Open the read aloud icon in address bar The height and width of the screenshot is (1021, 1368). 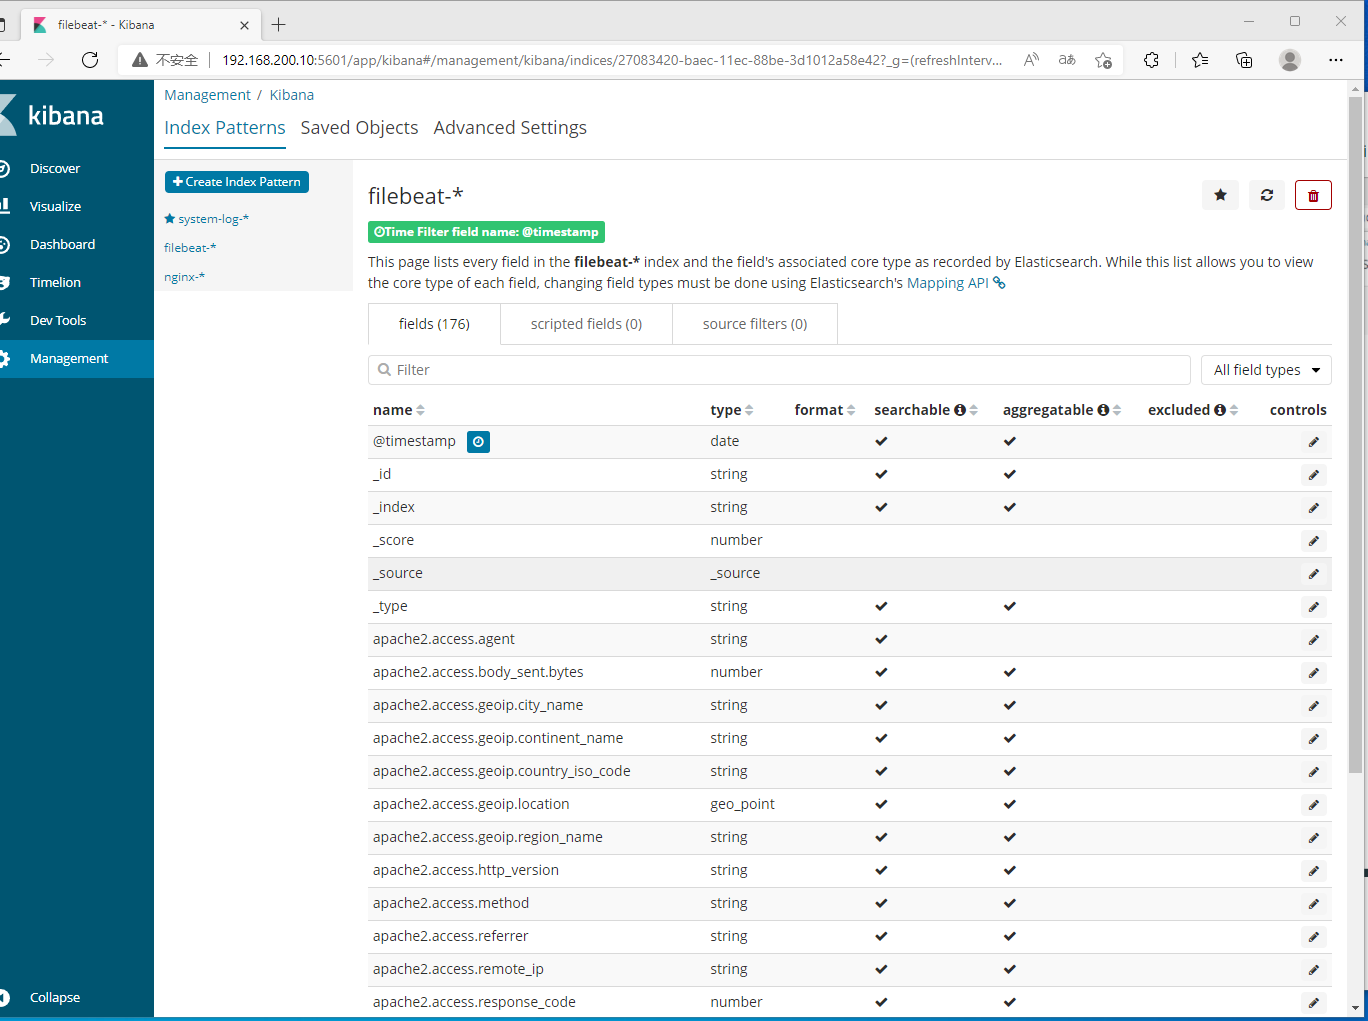tap(1031, 60)
